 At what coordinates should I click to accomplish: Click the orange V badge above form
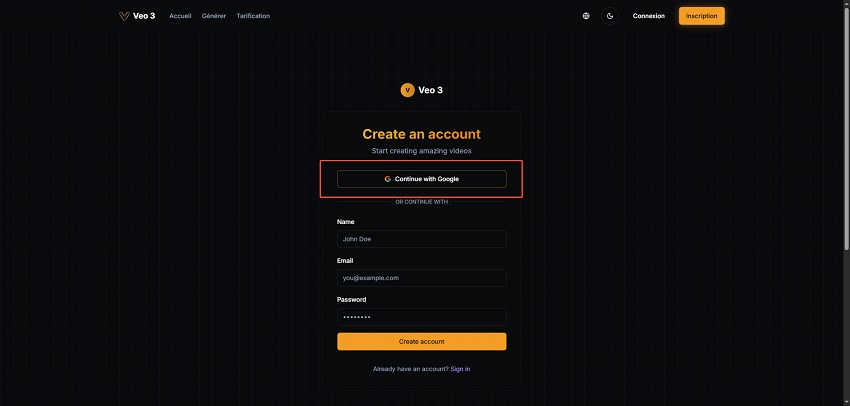point(407,90)
